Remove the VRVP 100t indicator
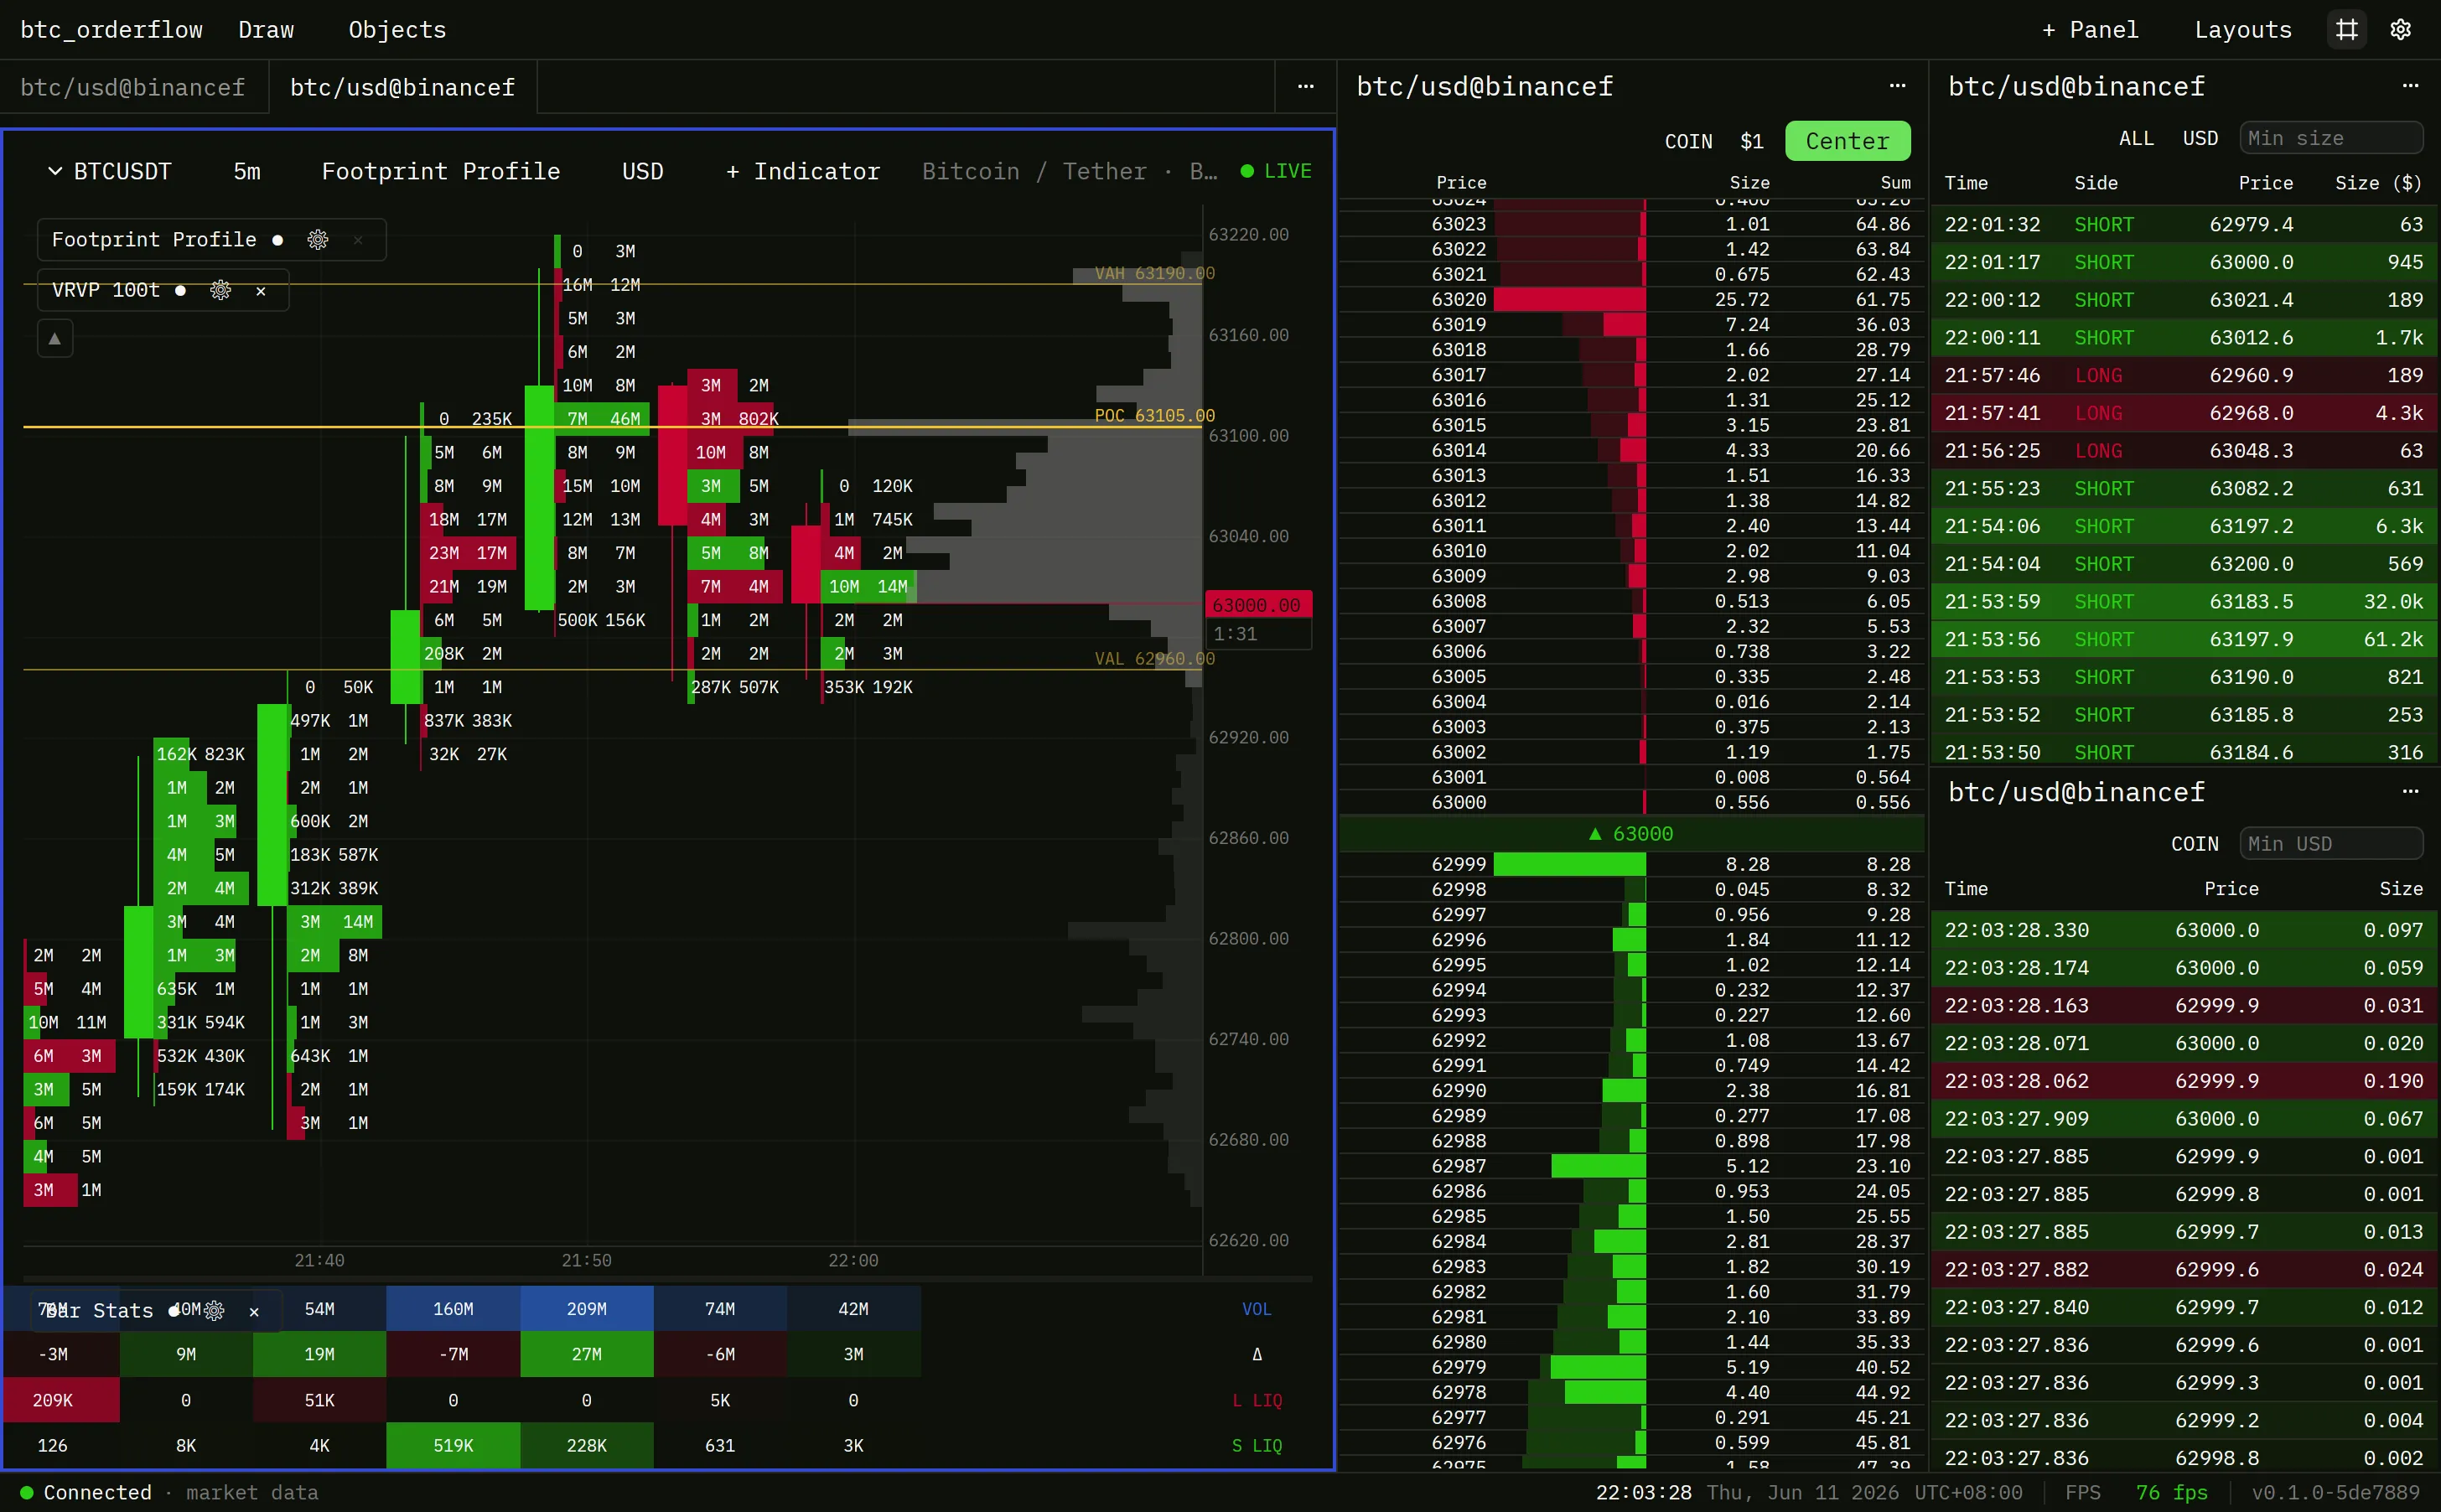This screenshot has height=1512, width=2441. (261, 291)
